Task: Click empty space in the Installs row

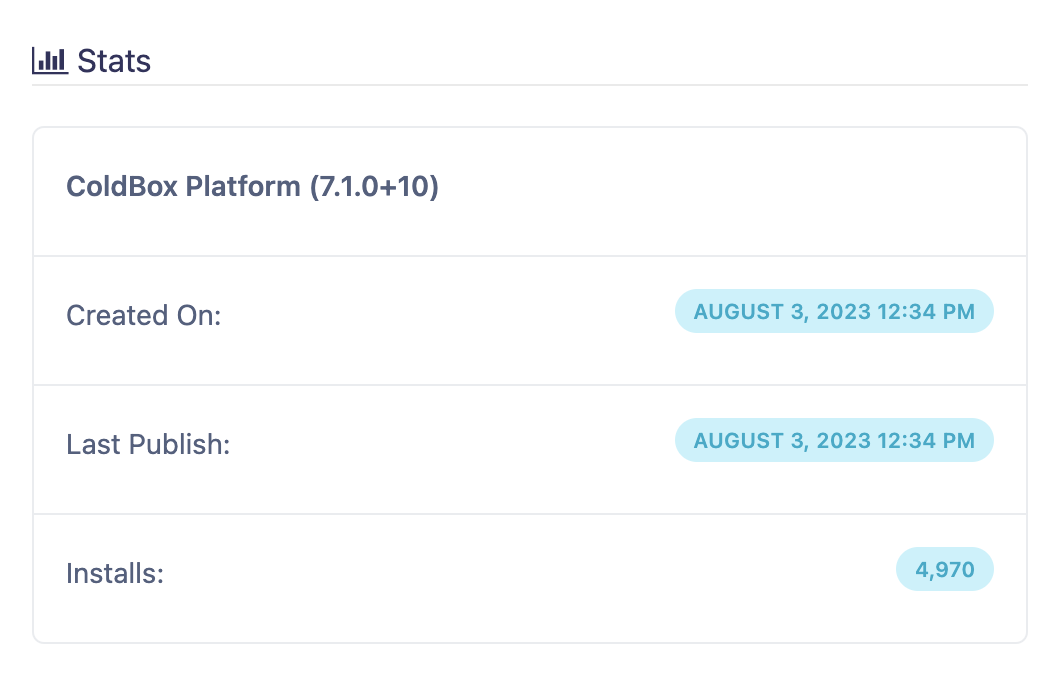Action: (500, 574)
